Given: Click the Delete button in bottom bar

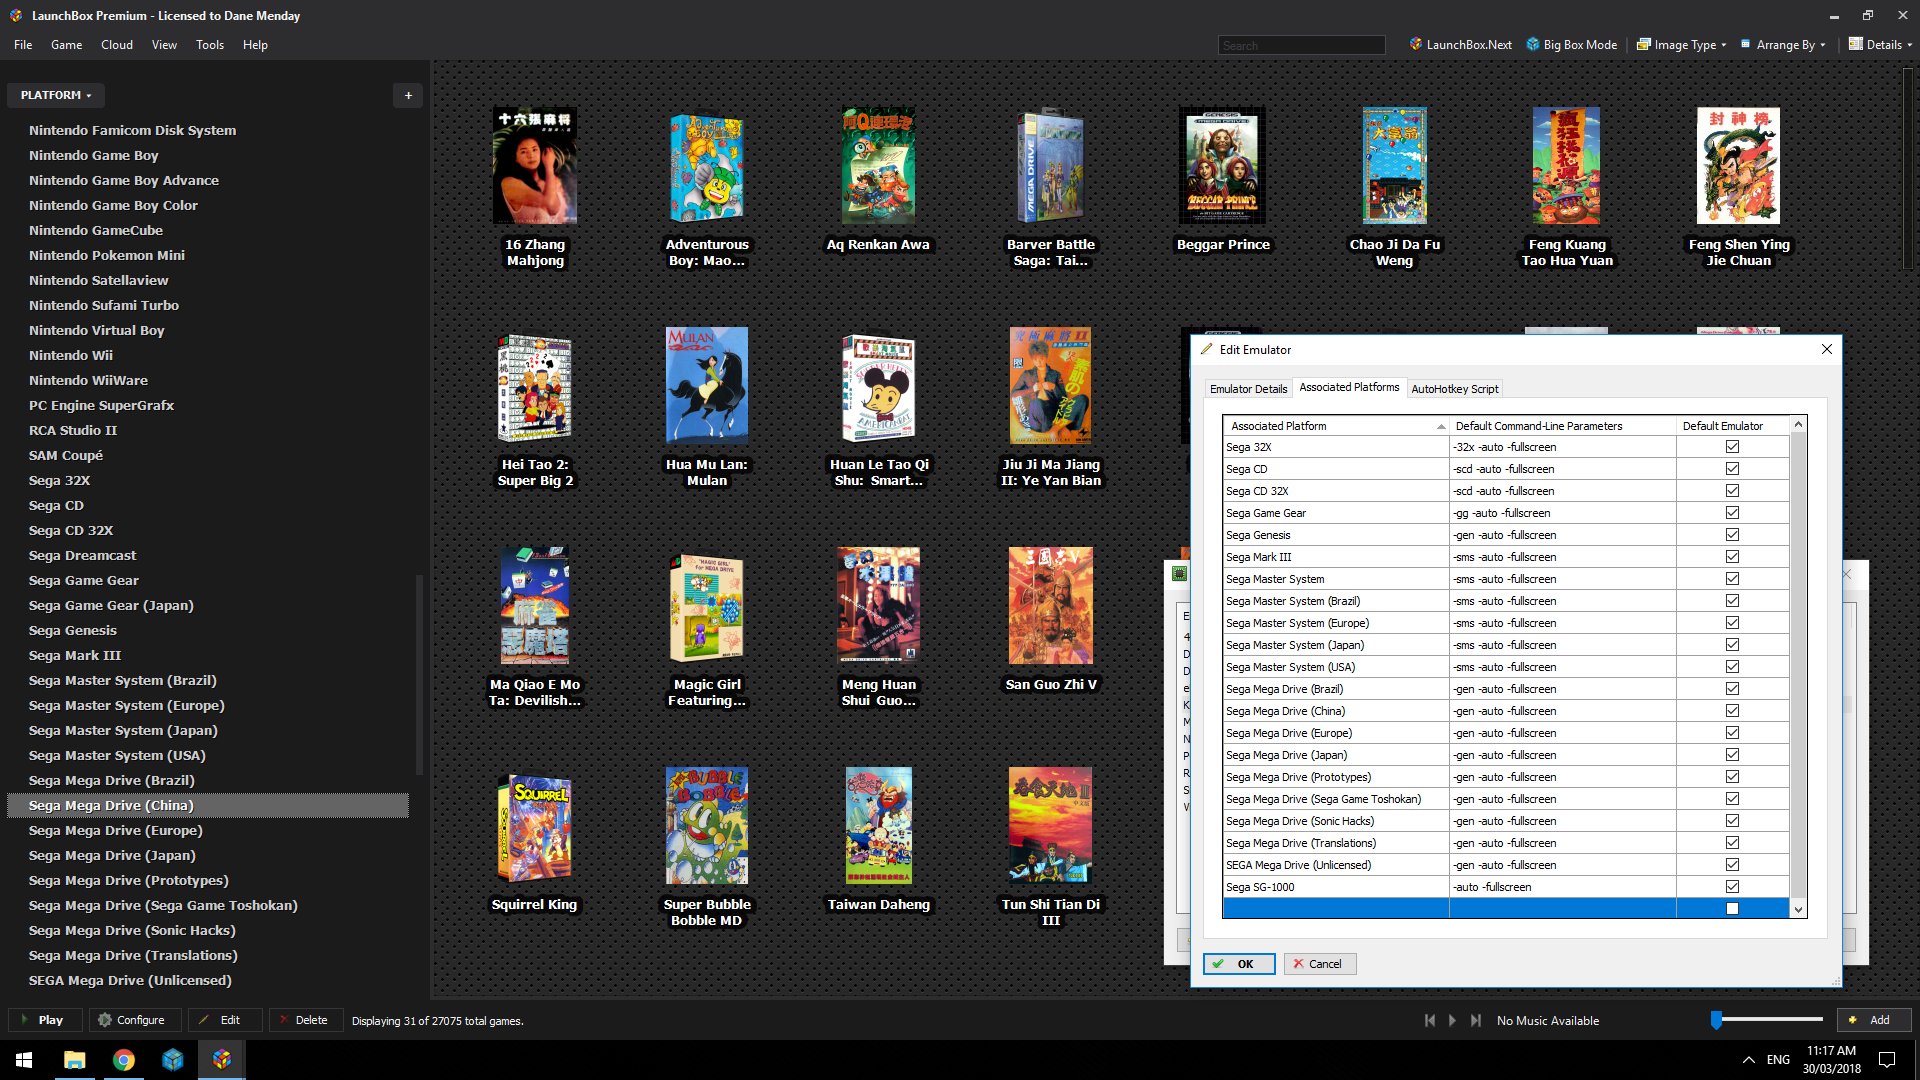Looking at the screenshot, I should point(305,1020).
